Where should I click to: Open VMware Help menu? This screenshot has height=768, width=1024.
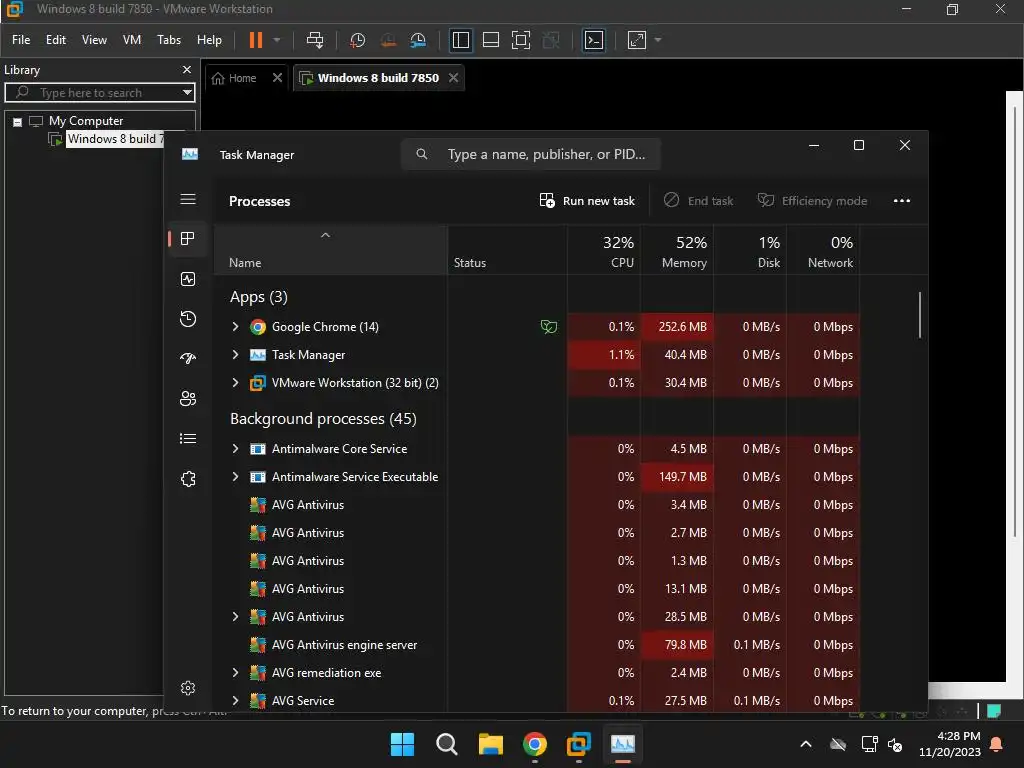[209, 40]
